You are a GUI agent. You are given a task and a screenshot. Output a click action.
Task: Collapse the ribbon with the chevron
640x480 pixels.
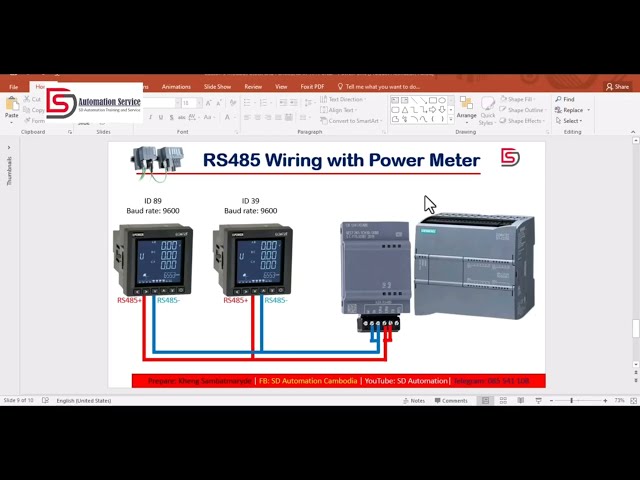(633, 132)
